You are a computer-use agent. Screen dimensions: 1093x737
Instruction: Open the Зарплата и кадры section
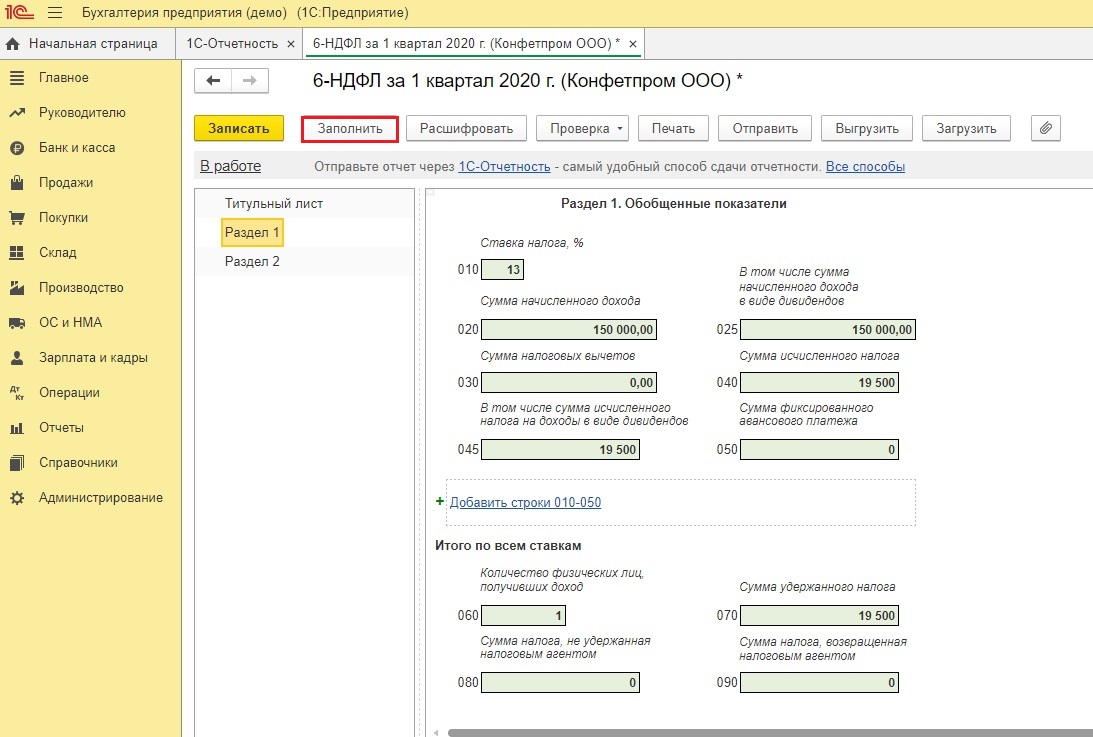point(93,358)
